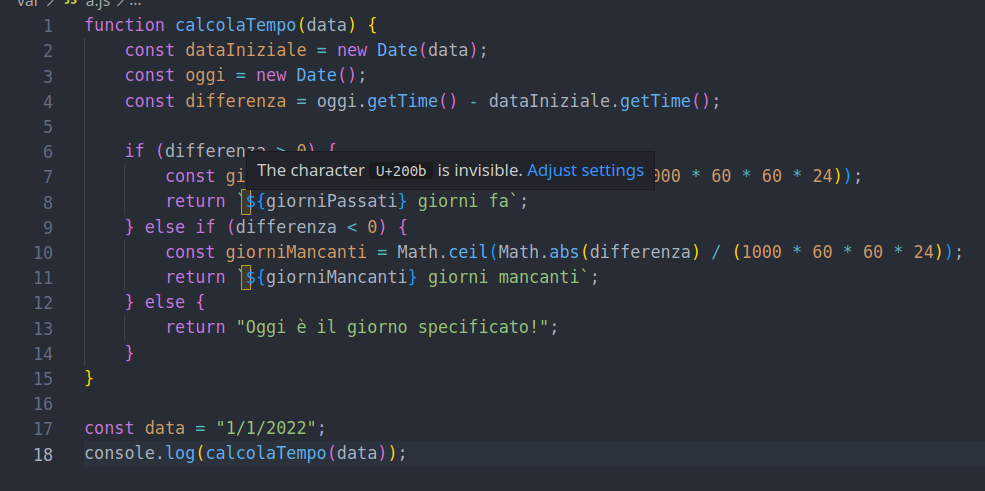Click the "Oggi è il giorno specificato!" string
The height and width of the screenshot is (491, 985).
tap(392, 327)
